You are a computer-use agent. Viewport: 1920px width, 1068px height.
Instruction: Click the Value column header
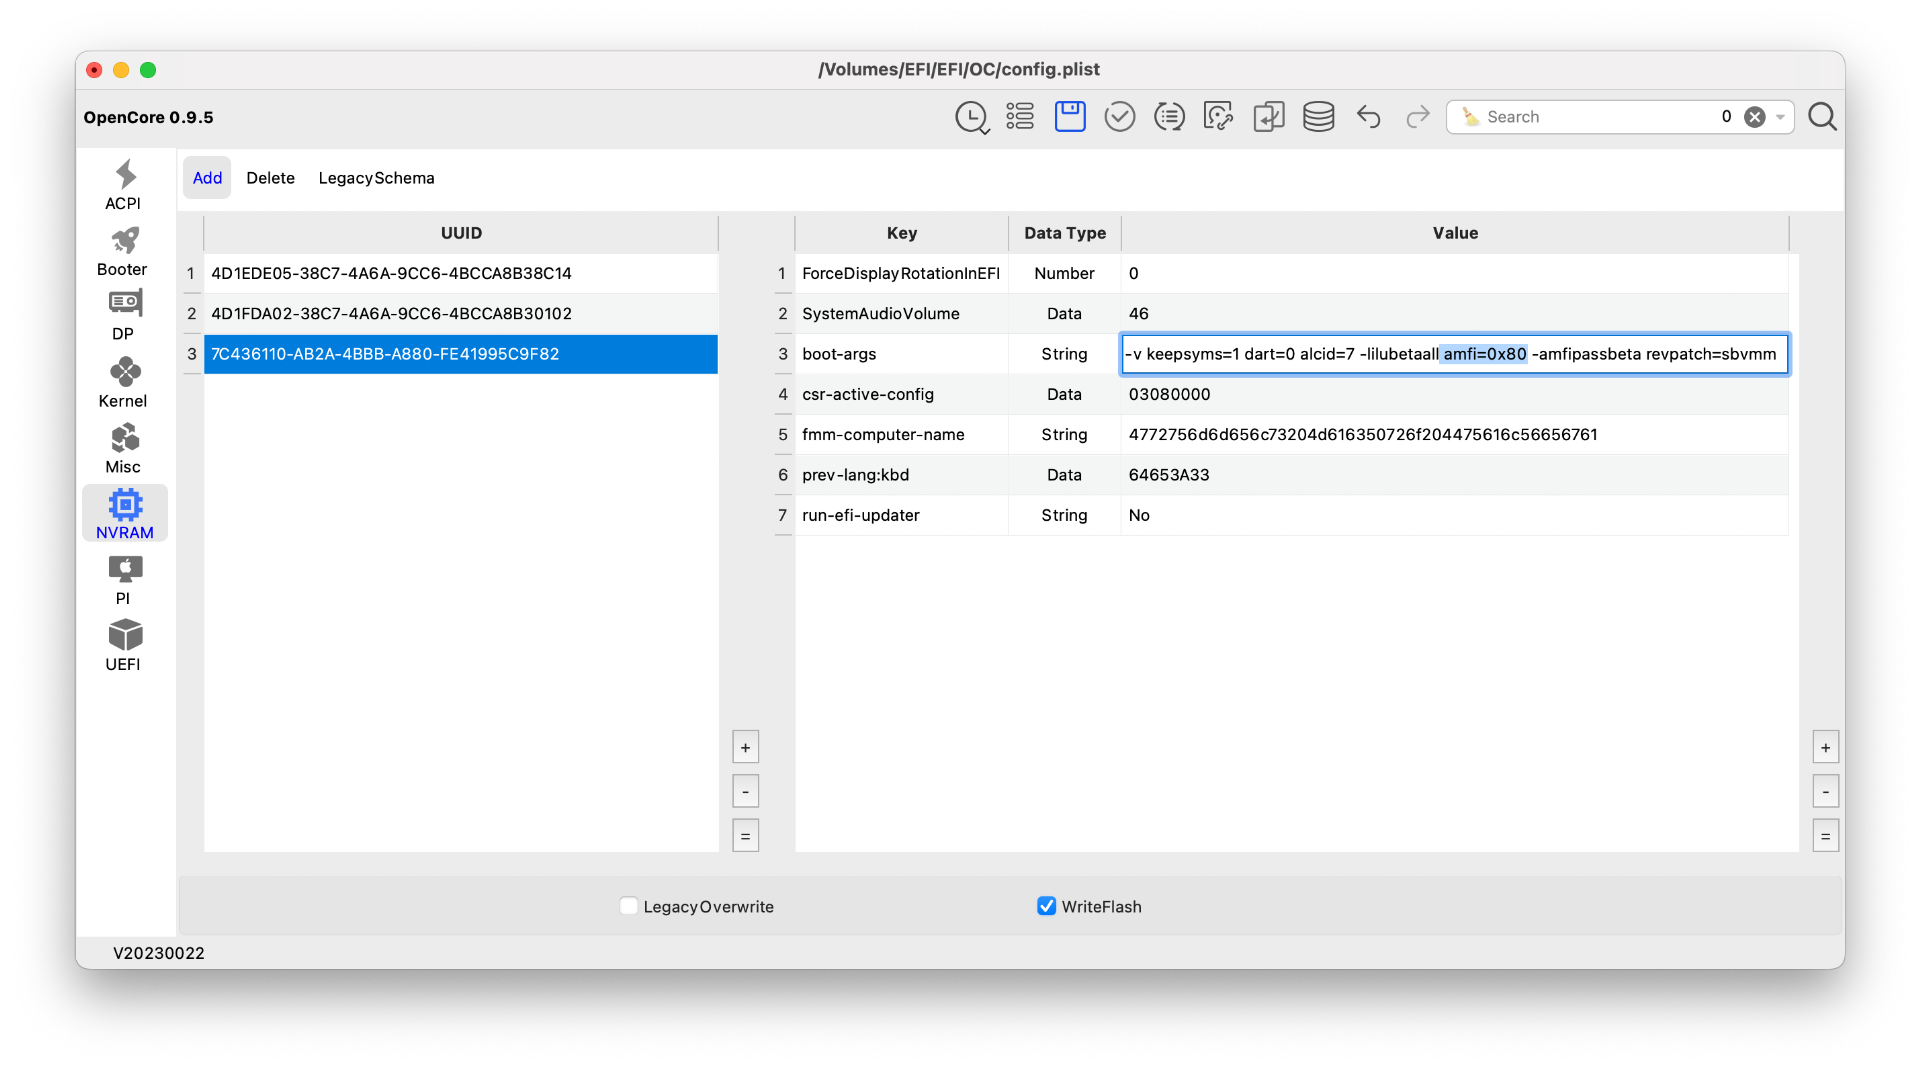(x=1454, y=233)
